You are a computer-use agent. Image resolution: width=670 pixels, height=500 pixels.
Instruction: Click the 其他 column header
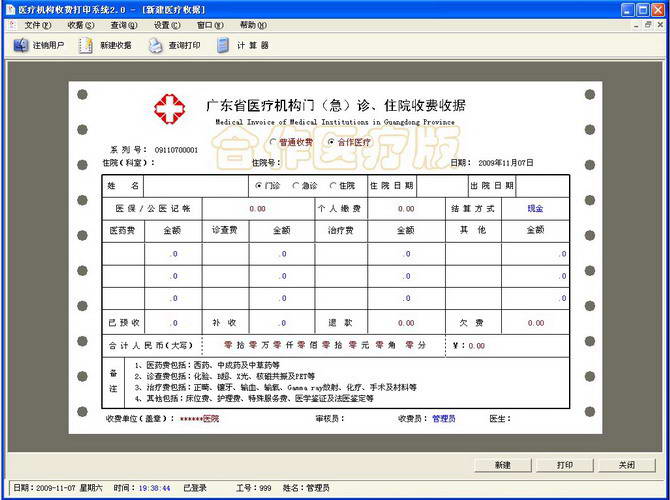coord(473,230)
